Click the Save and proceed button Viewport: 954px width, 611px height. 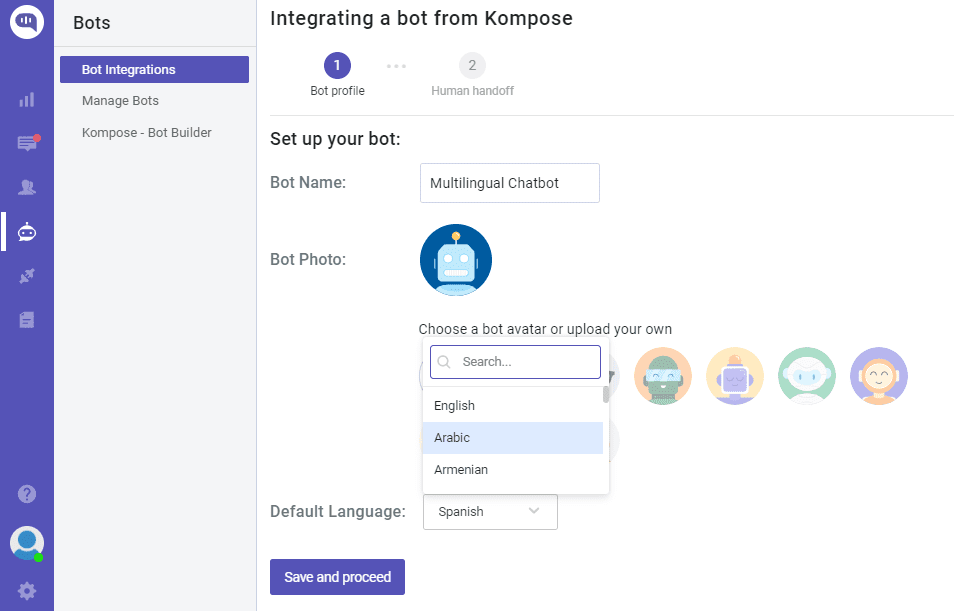338,577
